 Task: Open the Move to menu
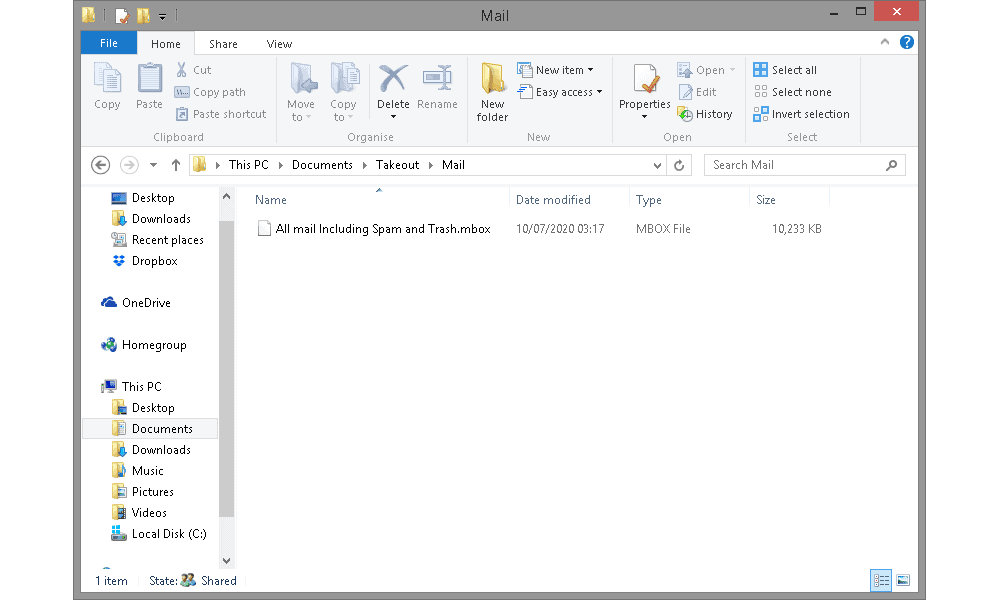(301, 92)
